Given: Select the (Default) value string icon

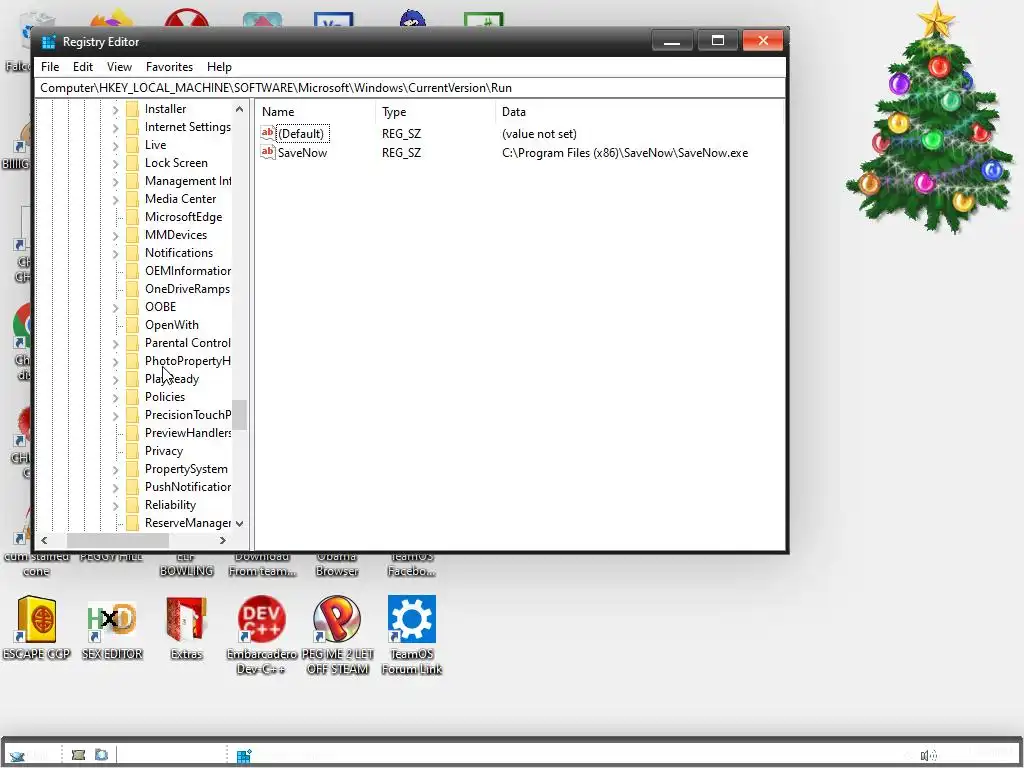Looking at the screenshot, I should pyautogui.click(x=268, y=133).
